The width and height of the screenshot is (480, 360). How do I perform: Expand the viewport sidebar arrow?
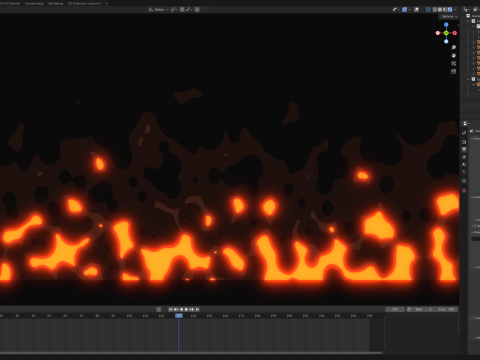pos(458,25)
